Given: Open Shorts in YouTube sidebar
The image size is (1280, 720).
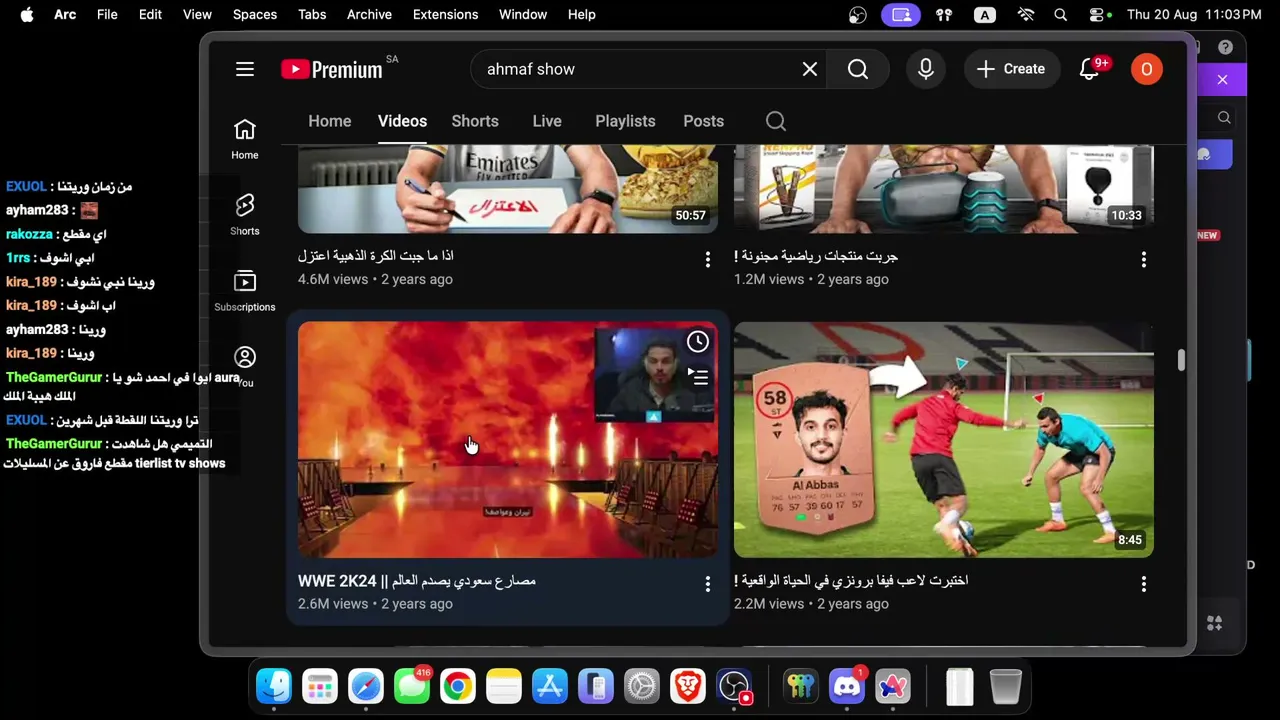Looking at the screenshot, I should click(x=245, y=215).
